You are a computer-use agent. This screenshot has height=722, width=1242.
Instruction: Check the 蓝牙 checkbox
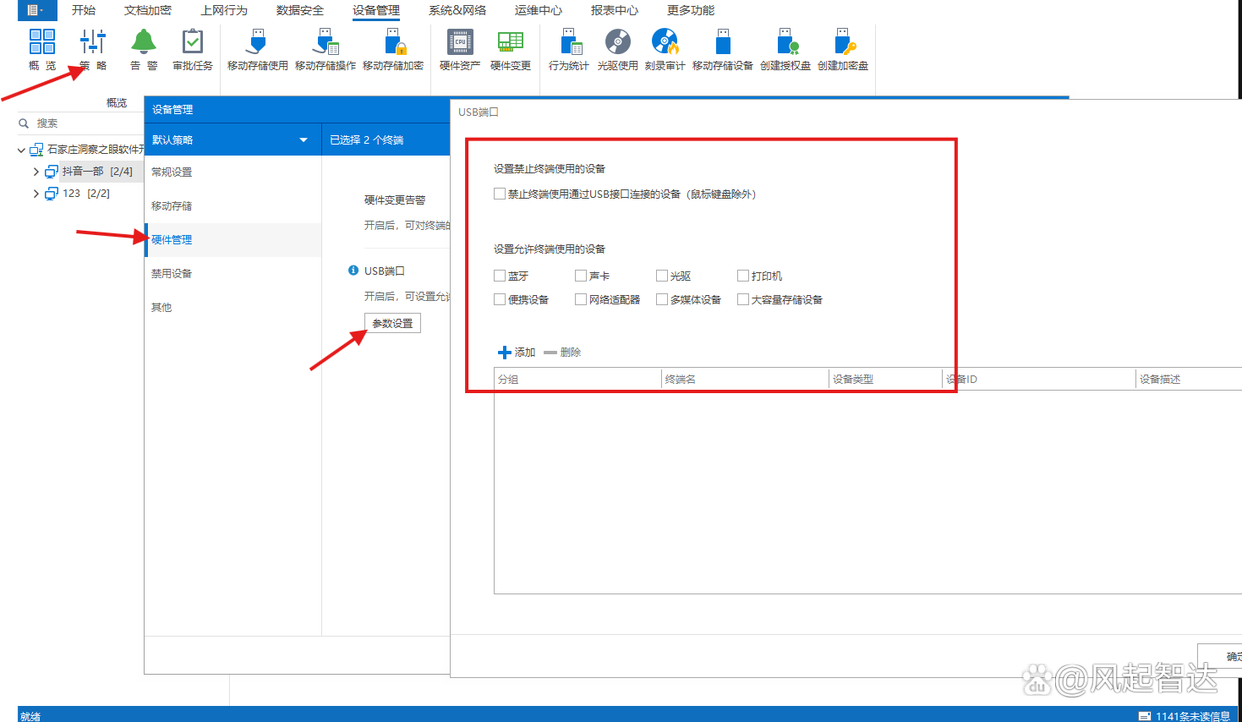coord(500,276)
